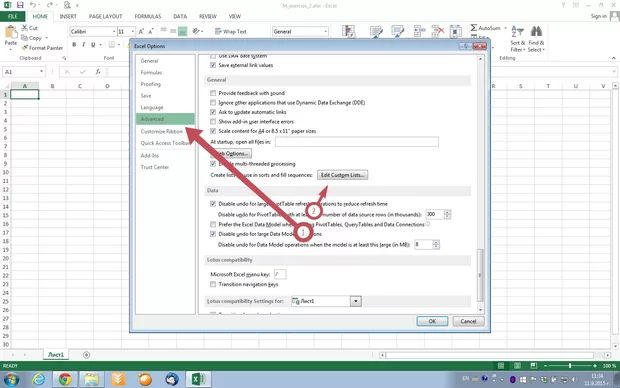
Task: Enable Provide feedback with sound checkbox
Action: pyautogui.click(x=213, y=93)
